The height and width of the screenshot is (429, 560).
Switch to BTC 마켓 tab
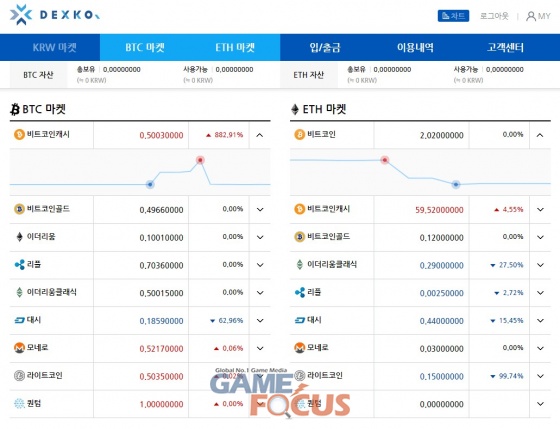(145, 48)
